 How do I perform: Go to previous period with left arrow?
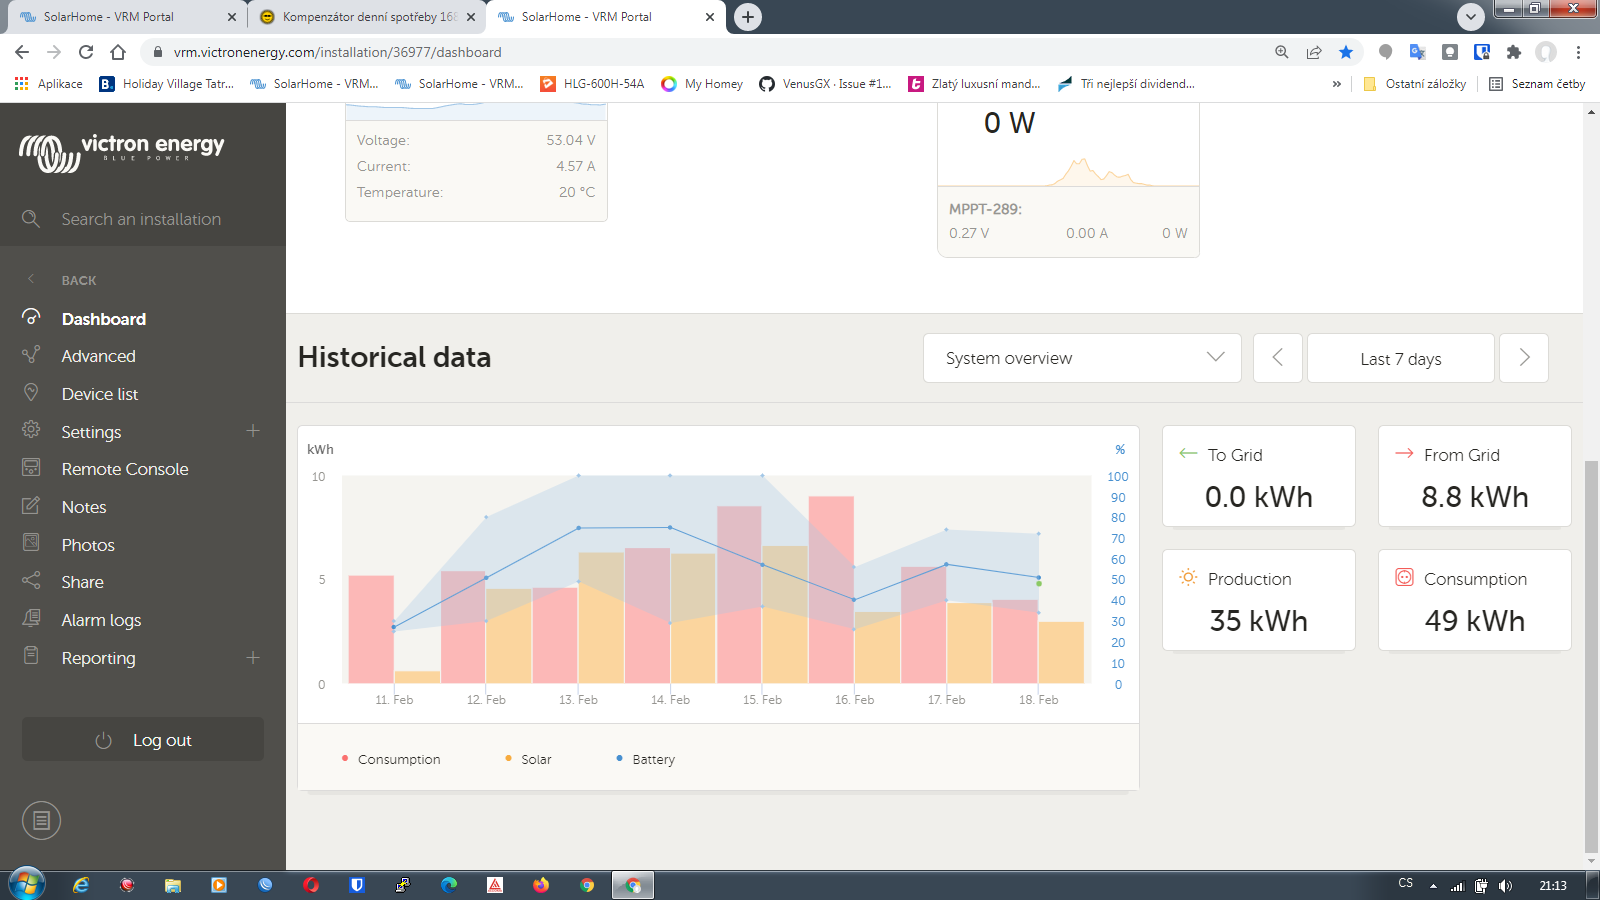(1277, 358)
